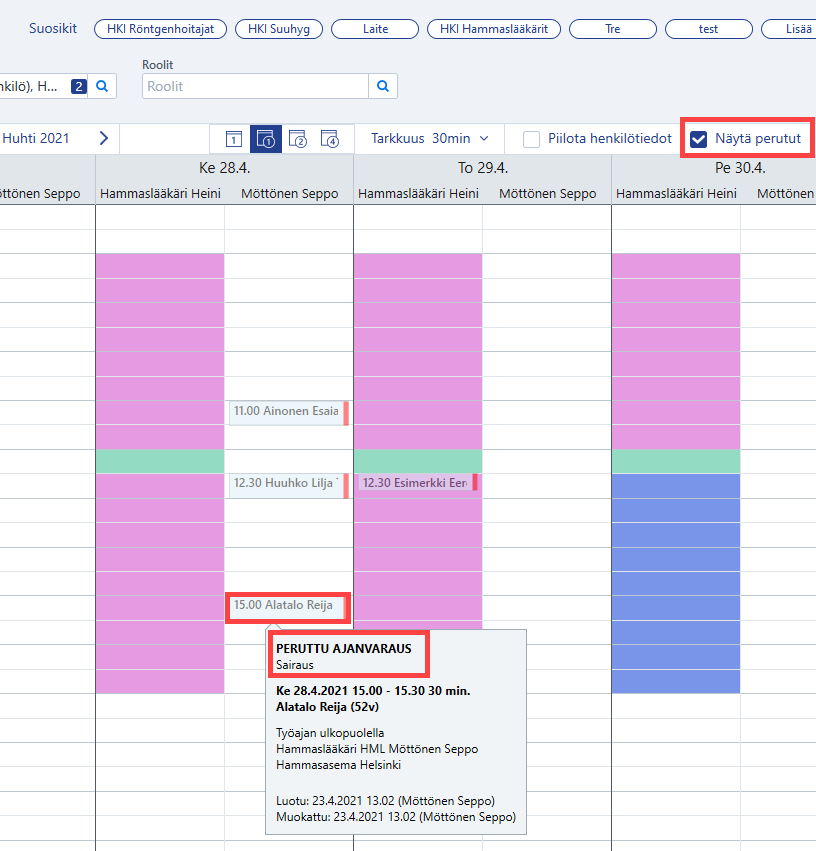The image size is (816, 851).
Task: Select the HKI Röntgenhoitajat favorite
Action: [x=161, y=29]
